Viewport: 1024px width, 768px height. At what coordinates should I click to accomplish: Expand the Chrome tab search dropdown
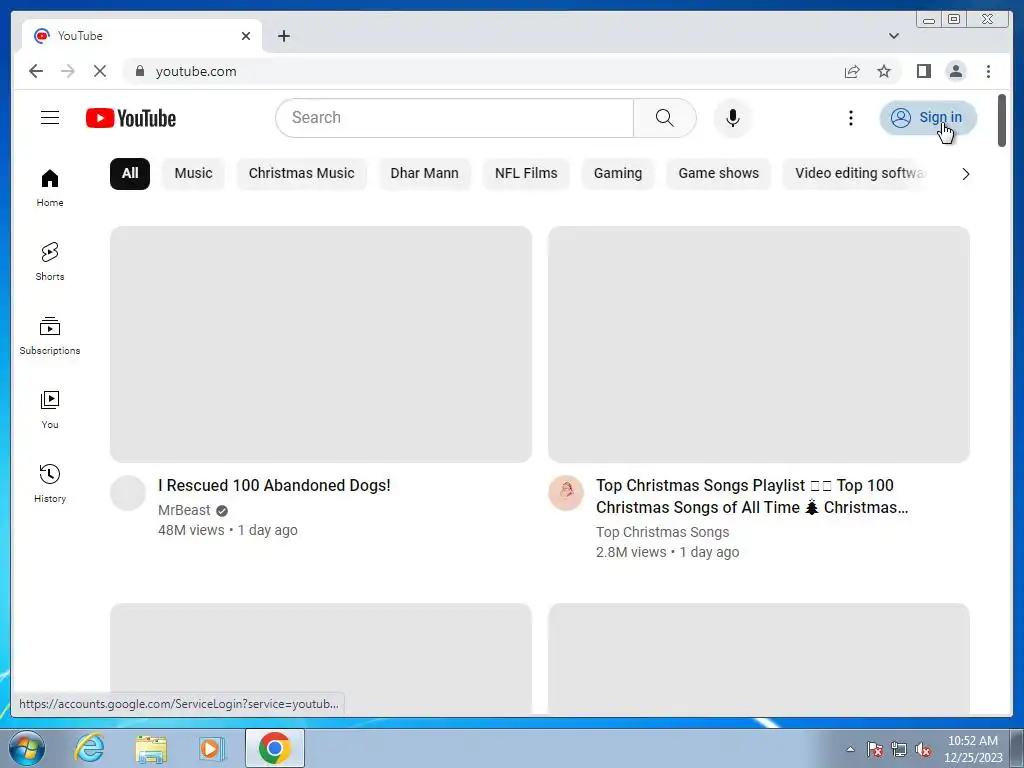(x=893, y=36)
